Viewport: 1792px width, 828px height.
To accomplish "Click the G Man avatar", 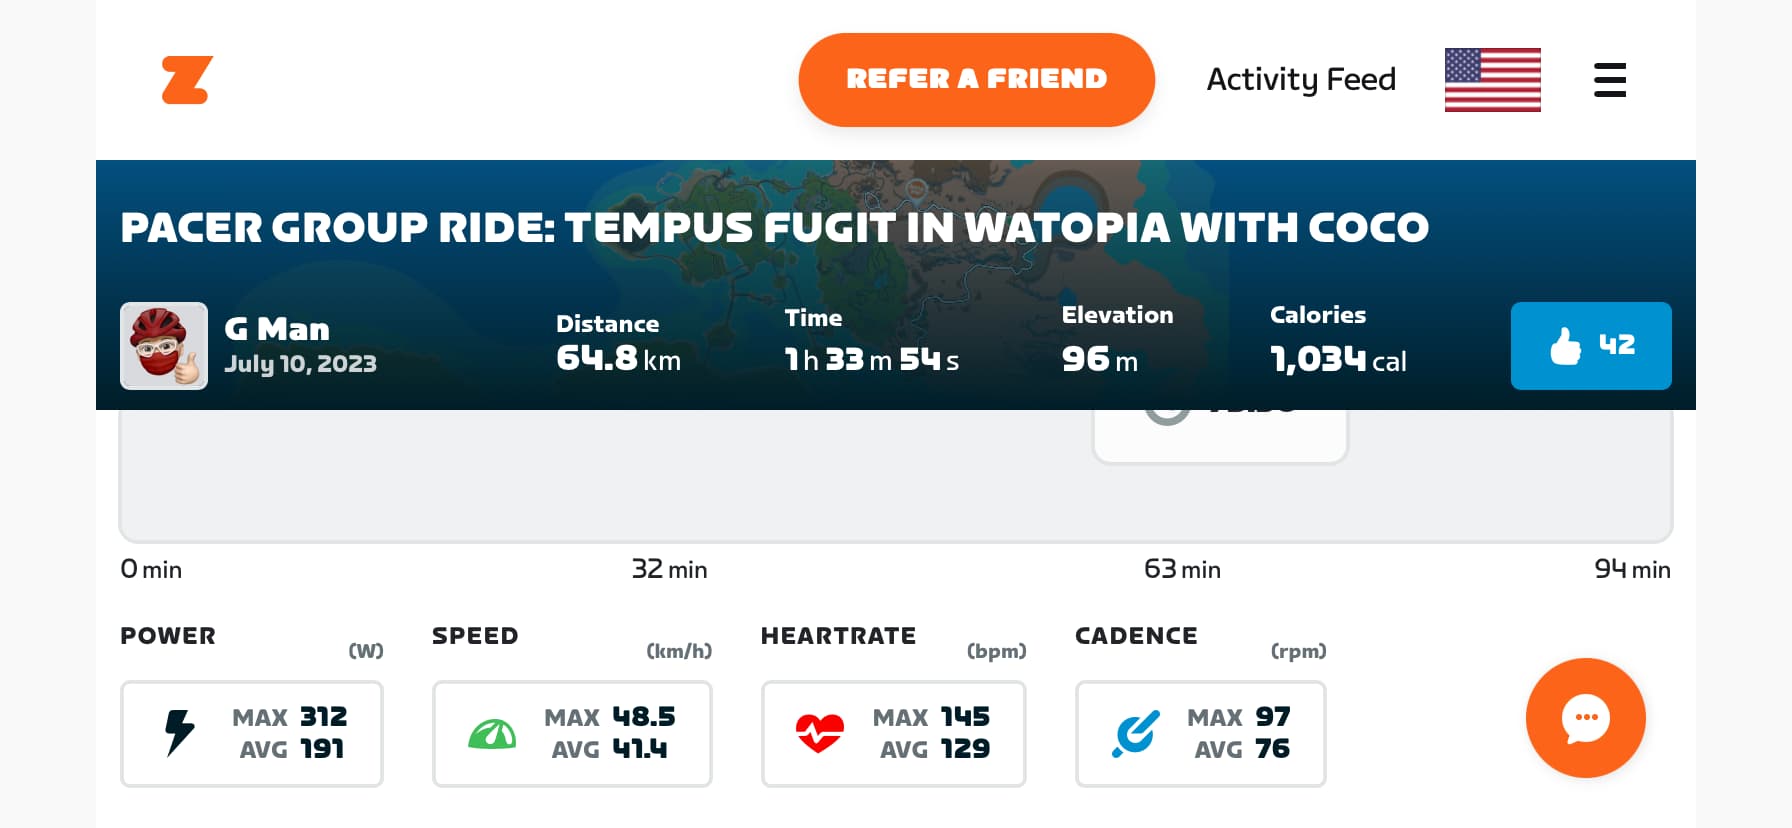I will [164, 346].
